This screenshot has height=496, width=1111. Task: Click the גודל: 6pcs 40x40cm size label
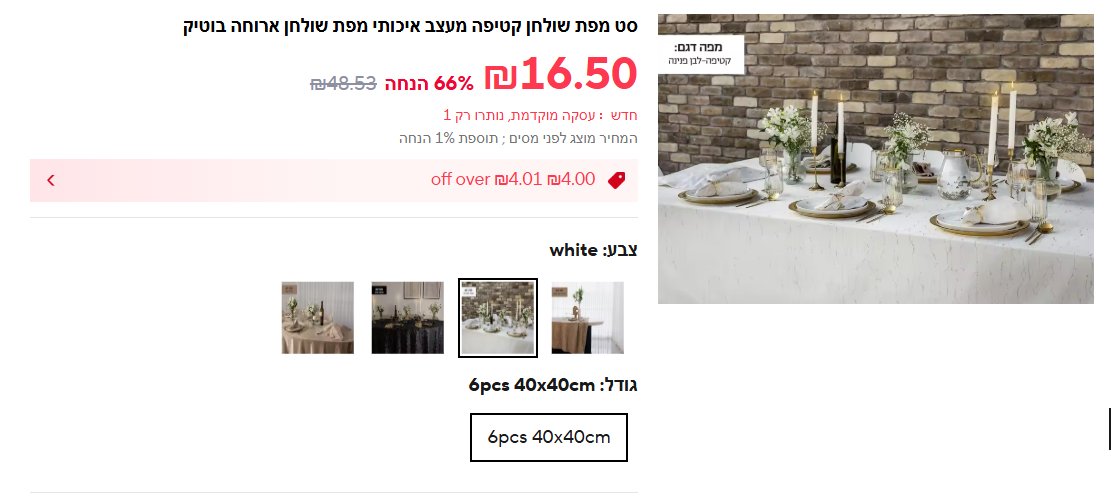553,385
